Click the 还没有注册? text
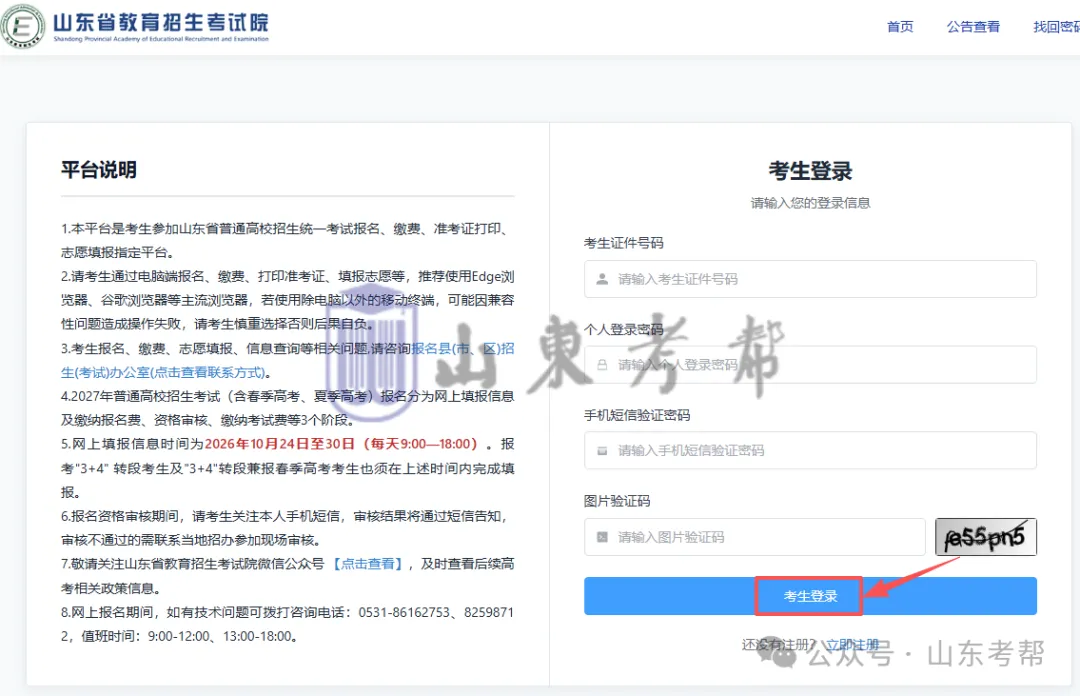Screen dimensions: 1080x696 778,645
